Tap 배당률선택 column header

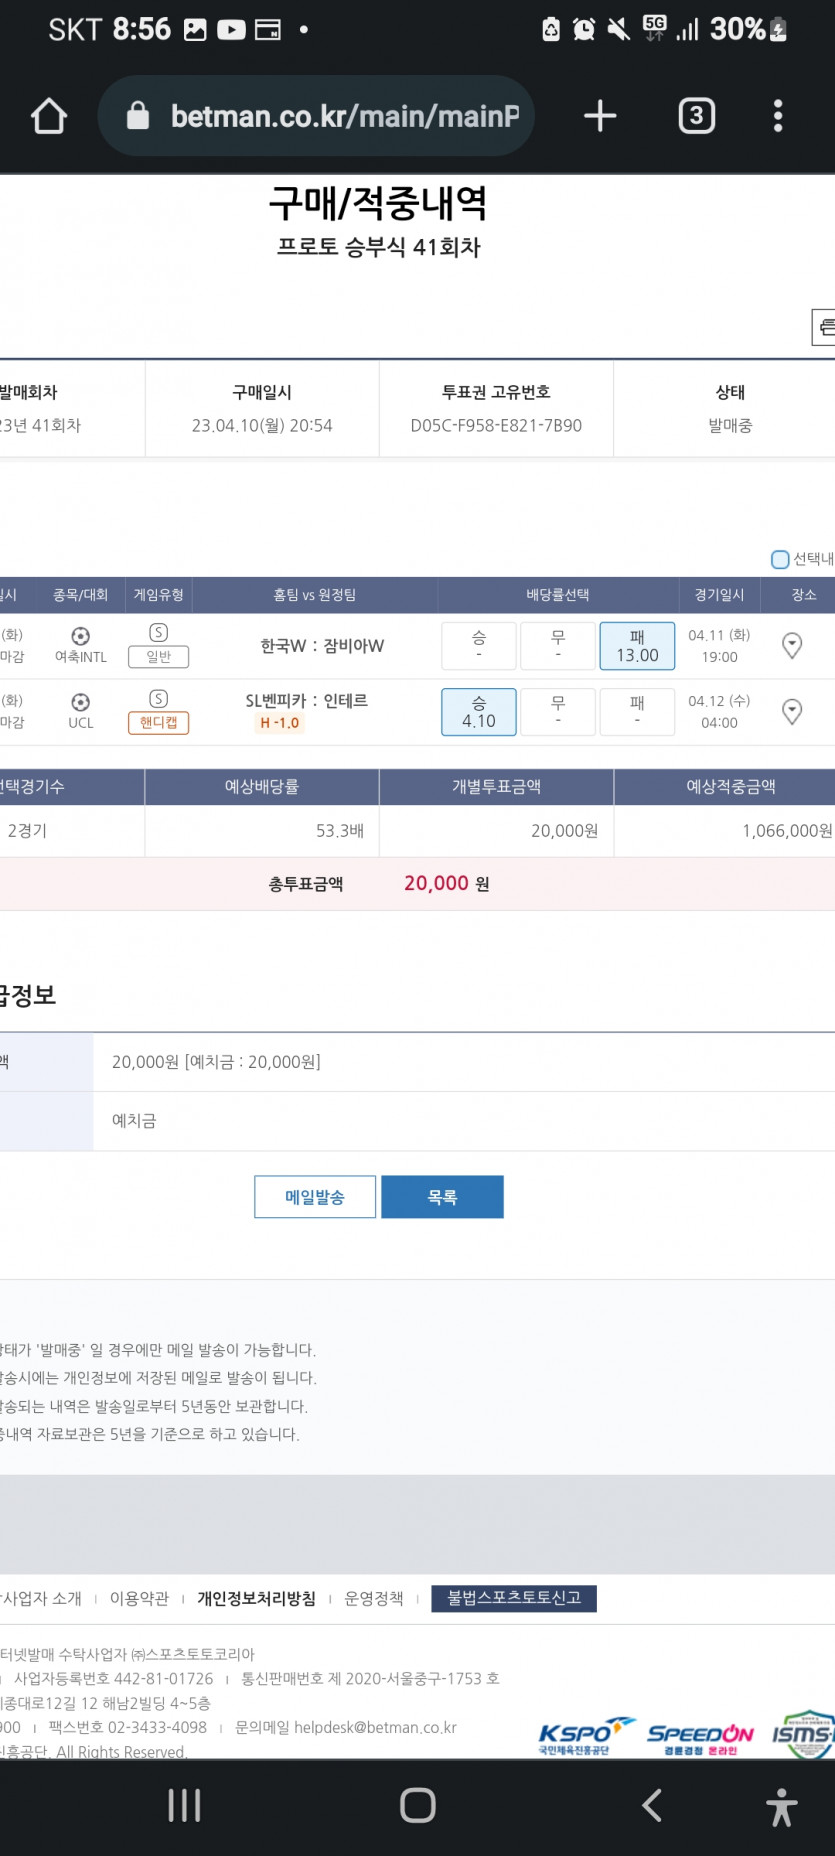point(558,595)
